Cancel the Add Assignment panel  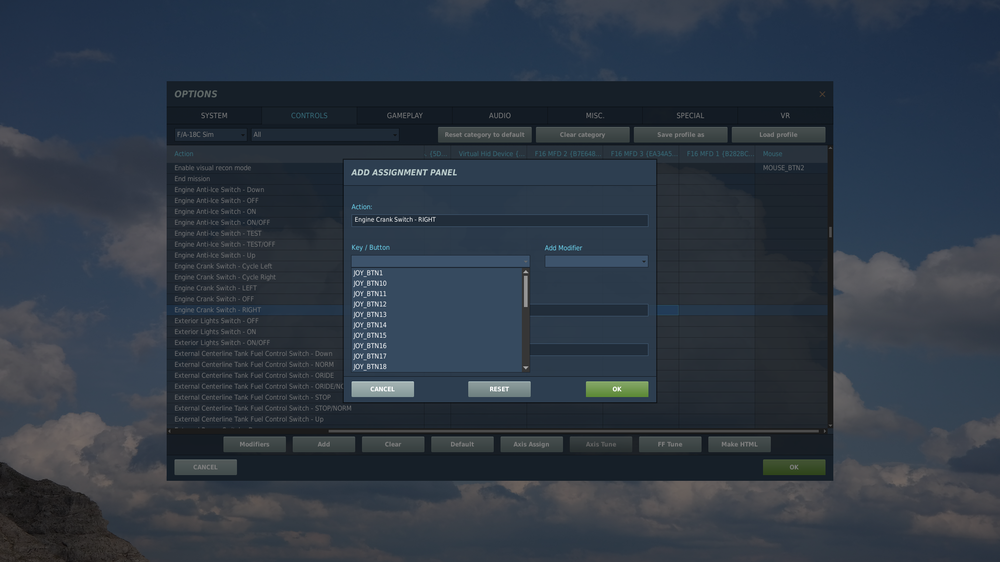(382, 389)
